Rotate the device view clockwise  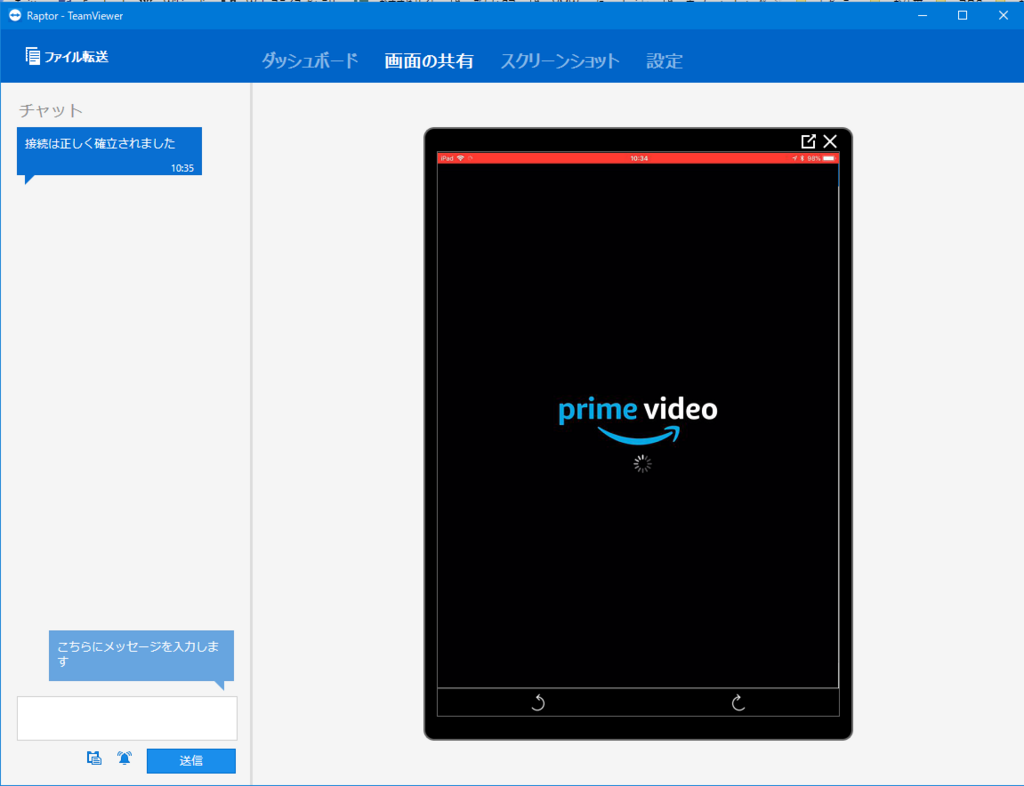[x=738, y=702]
